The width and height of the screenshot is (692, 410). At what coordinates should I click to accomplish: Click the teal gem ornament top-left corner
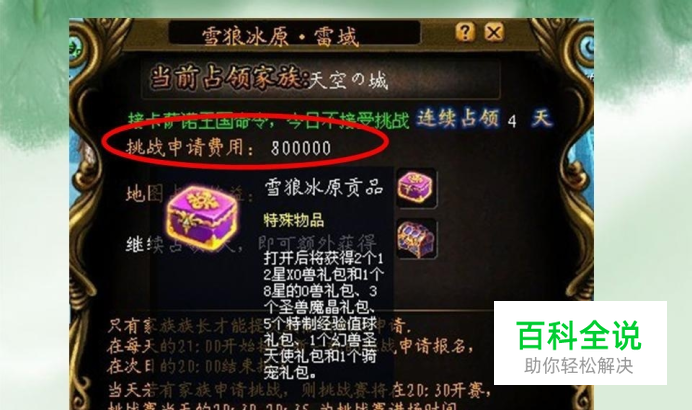[75, 46]
